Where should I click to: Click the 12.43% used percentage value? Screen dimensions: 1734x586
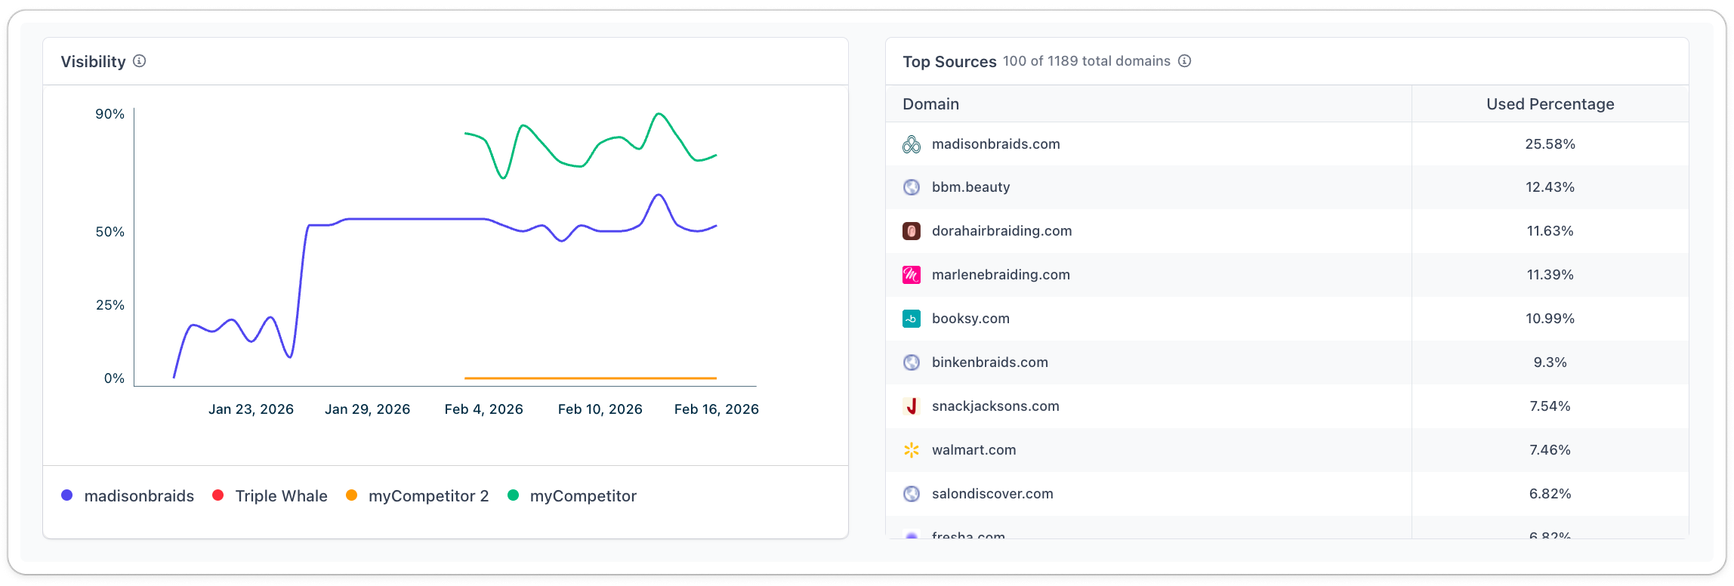[1550, 187]
